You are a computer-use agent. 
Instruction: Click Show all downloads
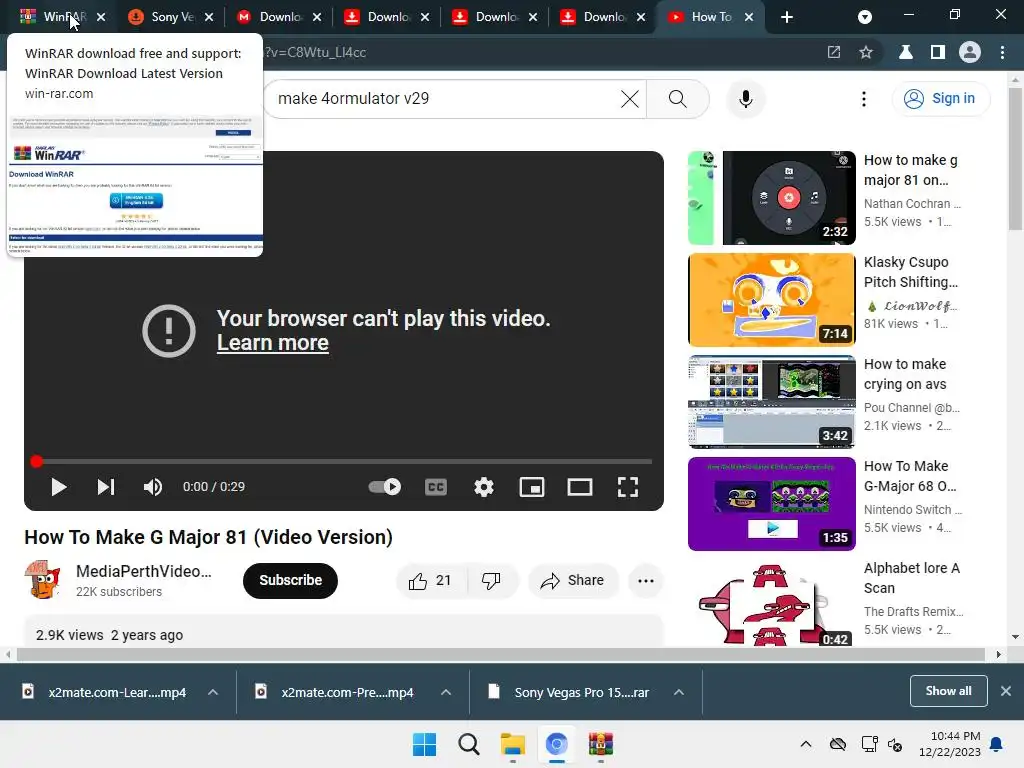pos(948,691)
